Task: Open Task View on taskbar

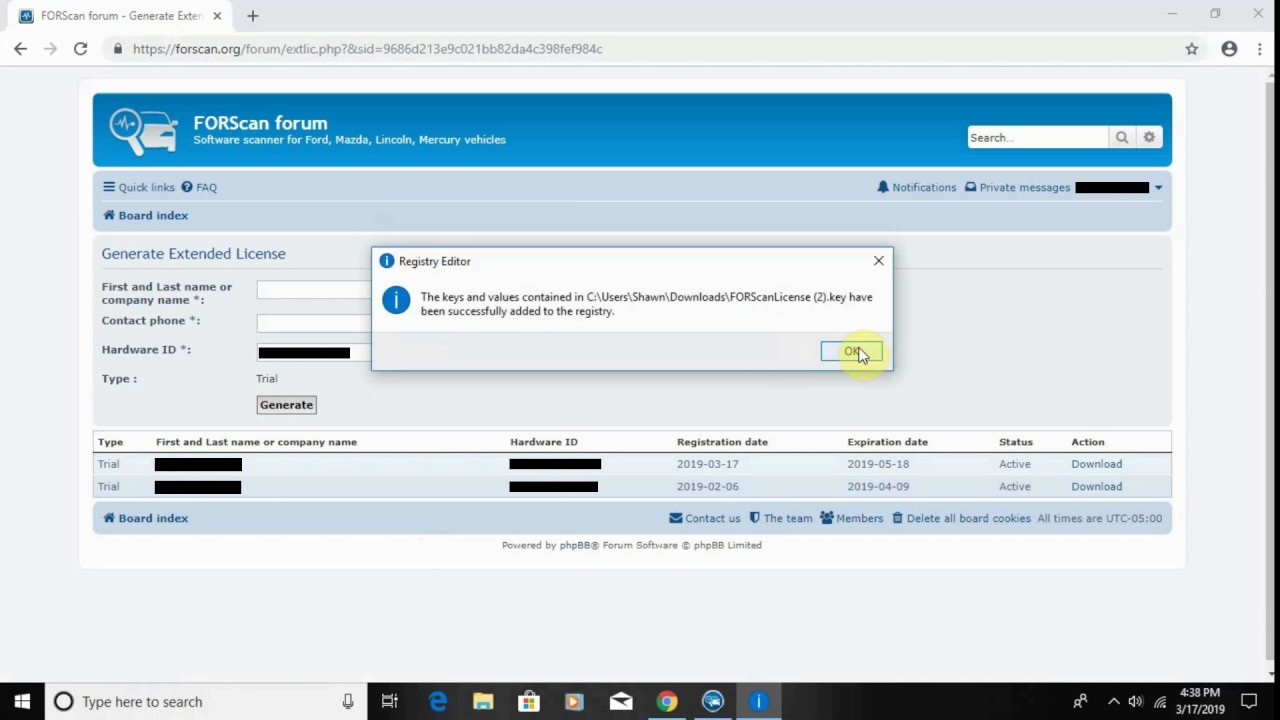Action: (390, 702)
